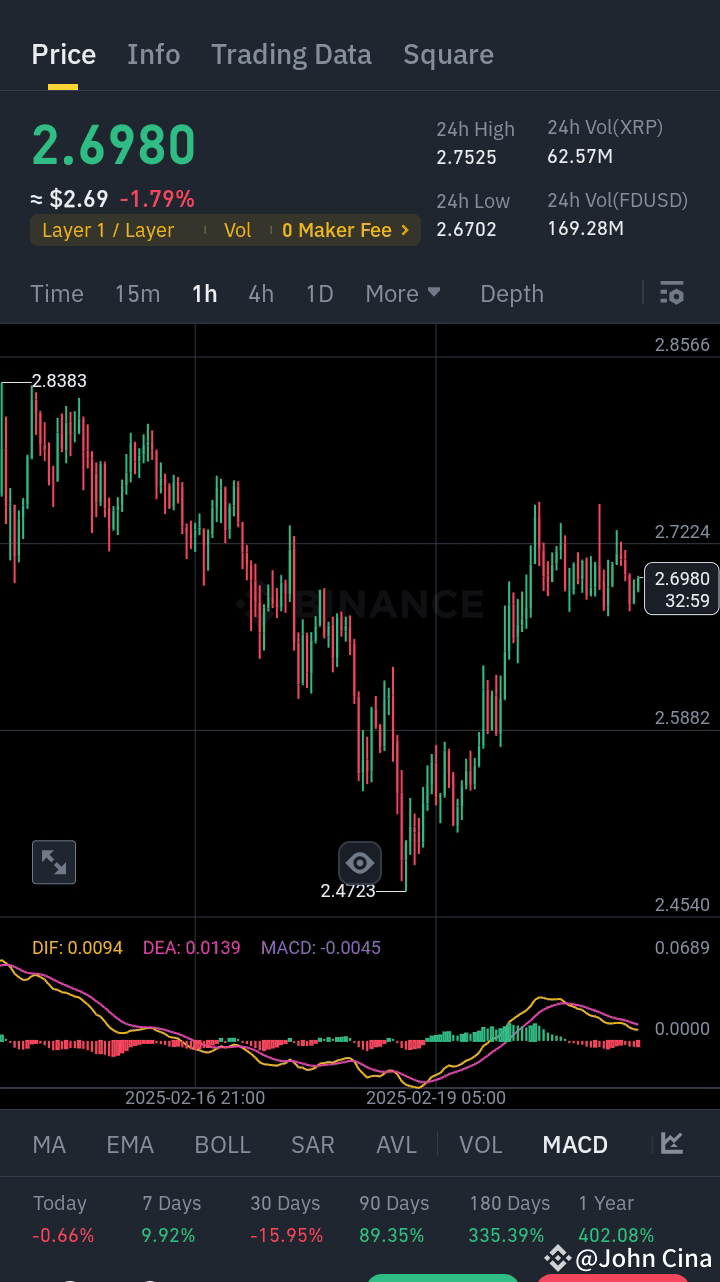Select 4h chart interval
The image size is (720, 1282).
coord(261,293)
